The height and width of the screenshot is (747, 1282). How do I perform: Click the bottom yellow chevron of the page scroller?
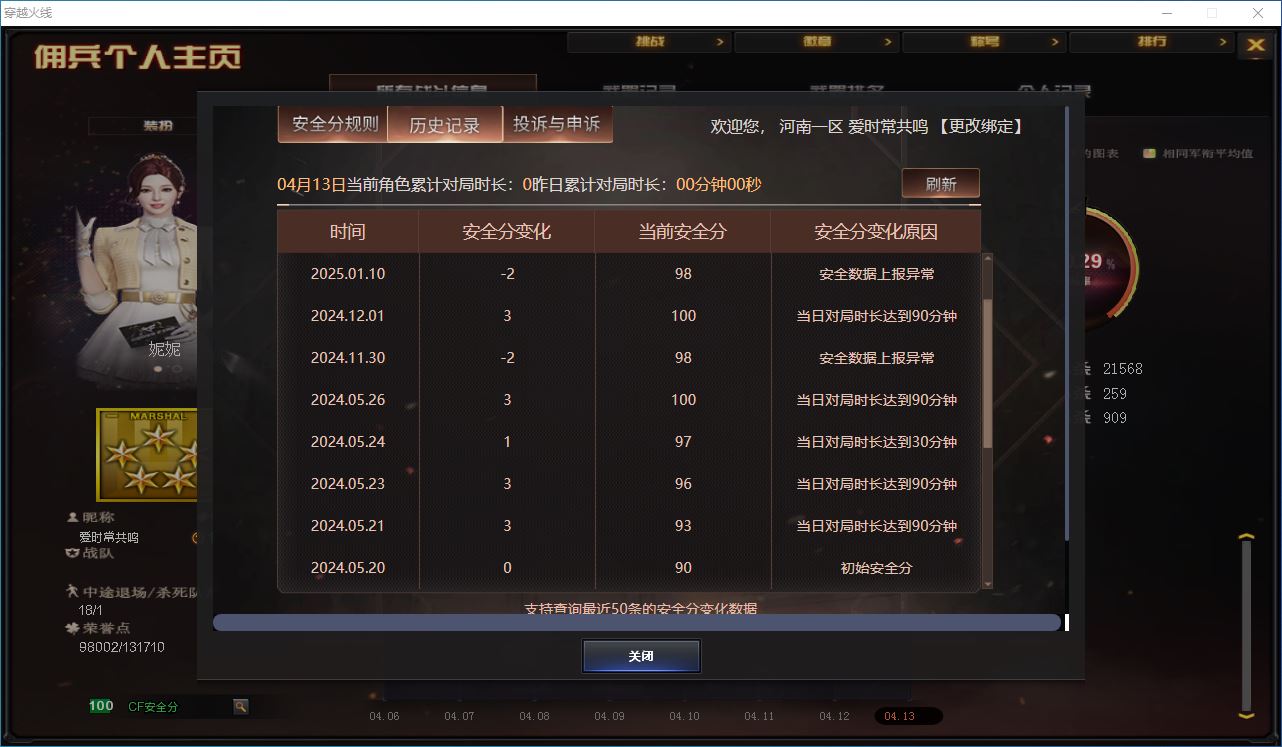click(1246, 715)
